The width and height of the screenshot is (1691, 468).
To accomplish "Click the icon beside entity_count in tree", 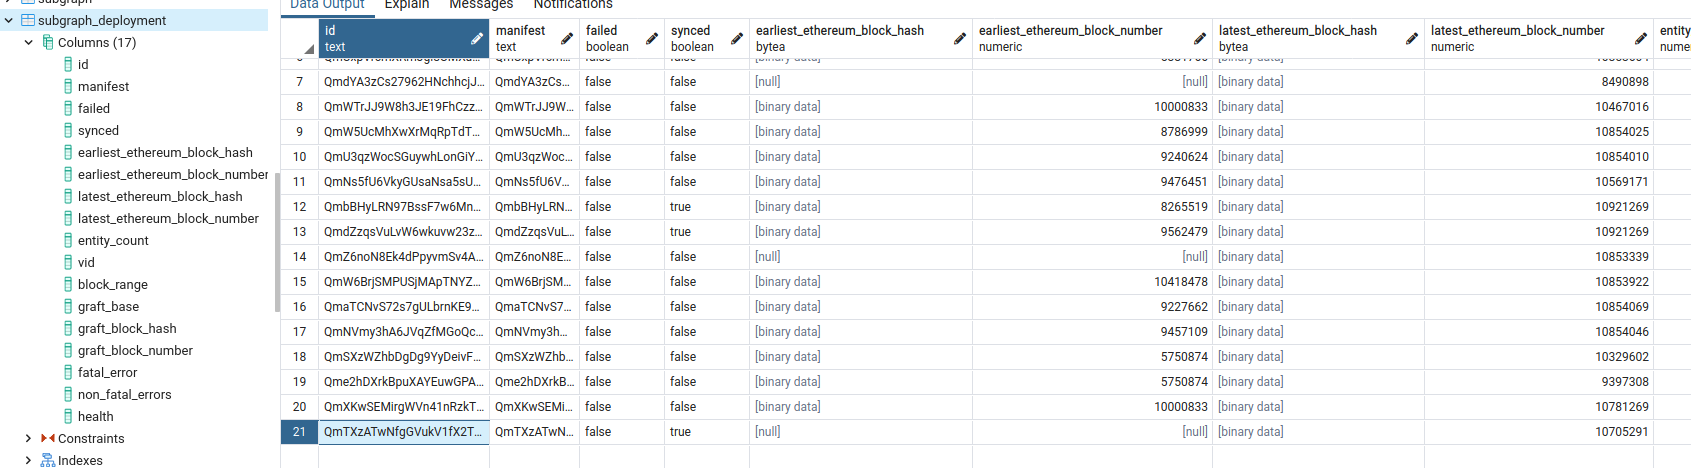I will [x=68, y=240].
